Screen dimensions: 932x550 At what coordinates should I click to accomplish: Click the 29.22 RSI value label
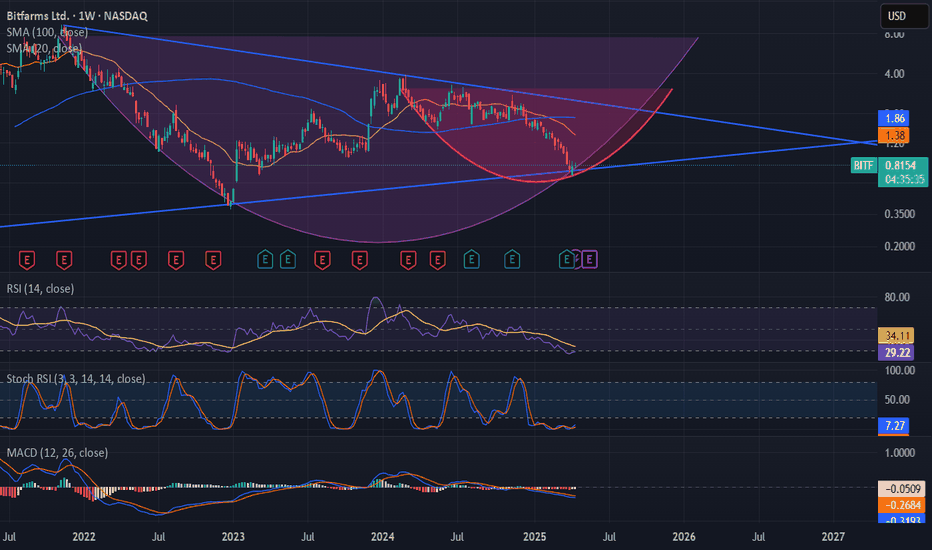(896, 353)
